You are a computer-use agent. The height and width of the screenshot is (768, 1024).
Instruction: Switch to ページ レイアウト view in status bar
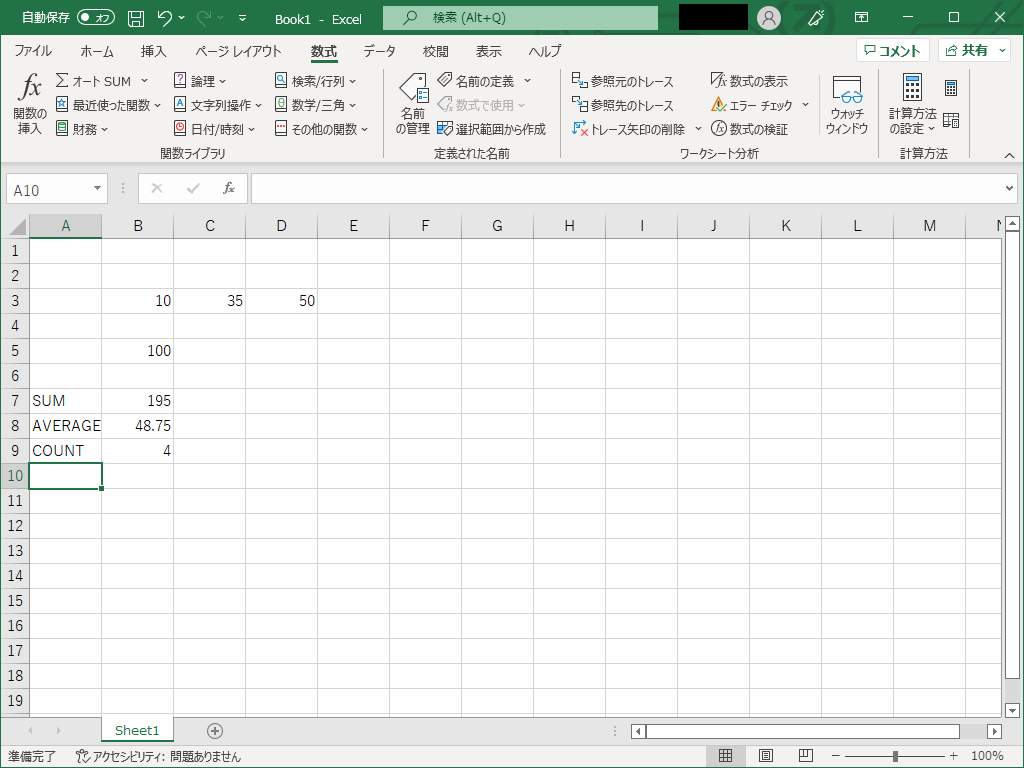tap(765, 756)
